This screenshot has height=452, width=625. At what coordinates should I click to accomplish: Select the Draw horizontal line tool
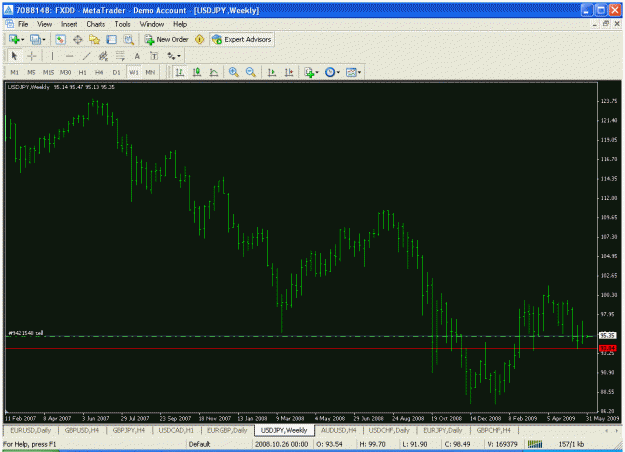click(69, 56)
